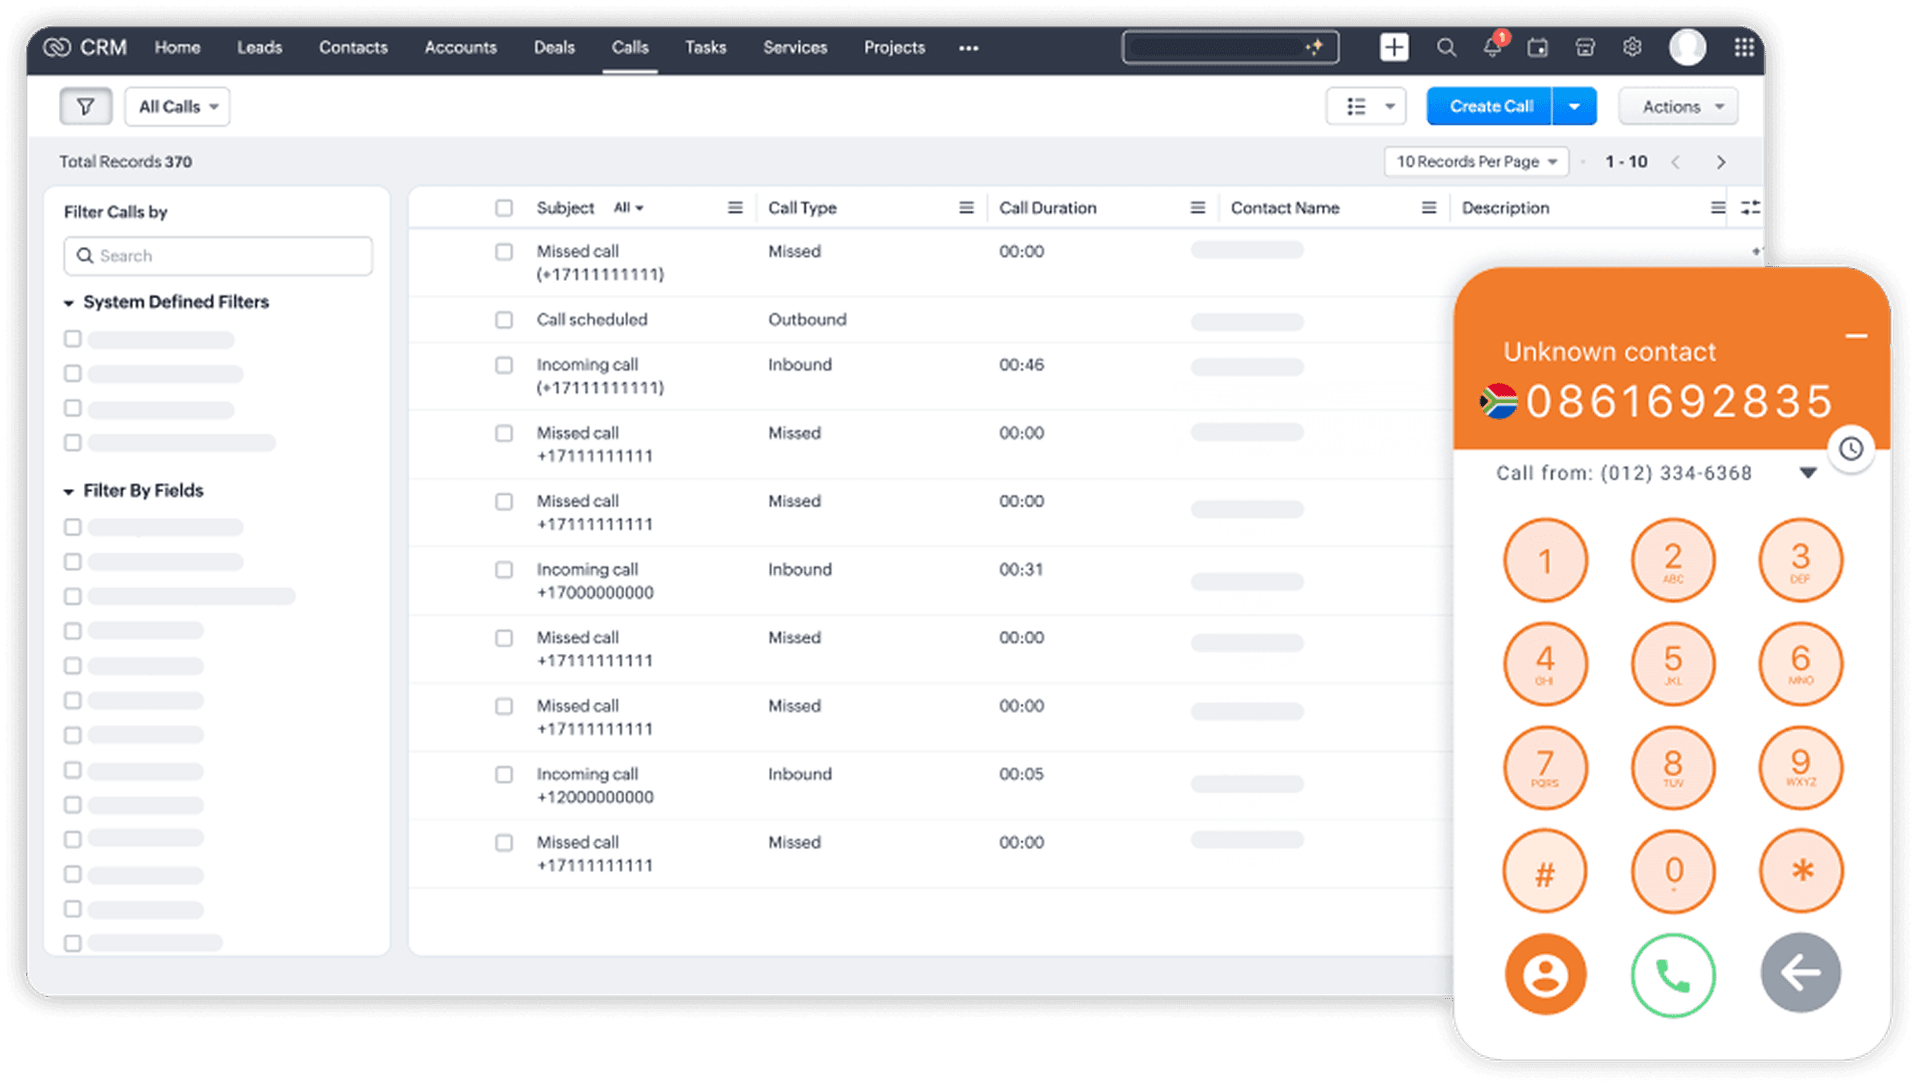Open Call from number dropdown in dialer

coord(1808,473)
